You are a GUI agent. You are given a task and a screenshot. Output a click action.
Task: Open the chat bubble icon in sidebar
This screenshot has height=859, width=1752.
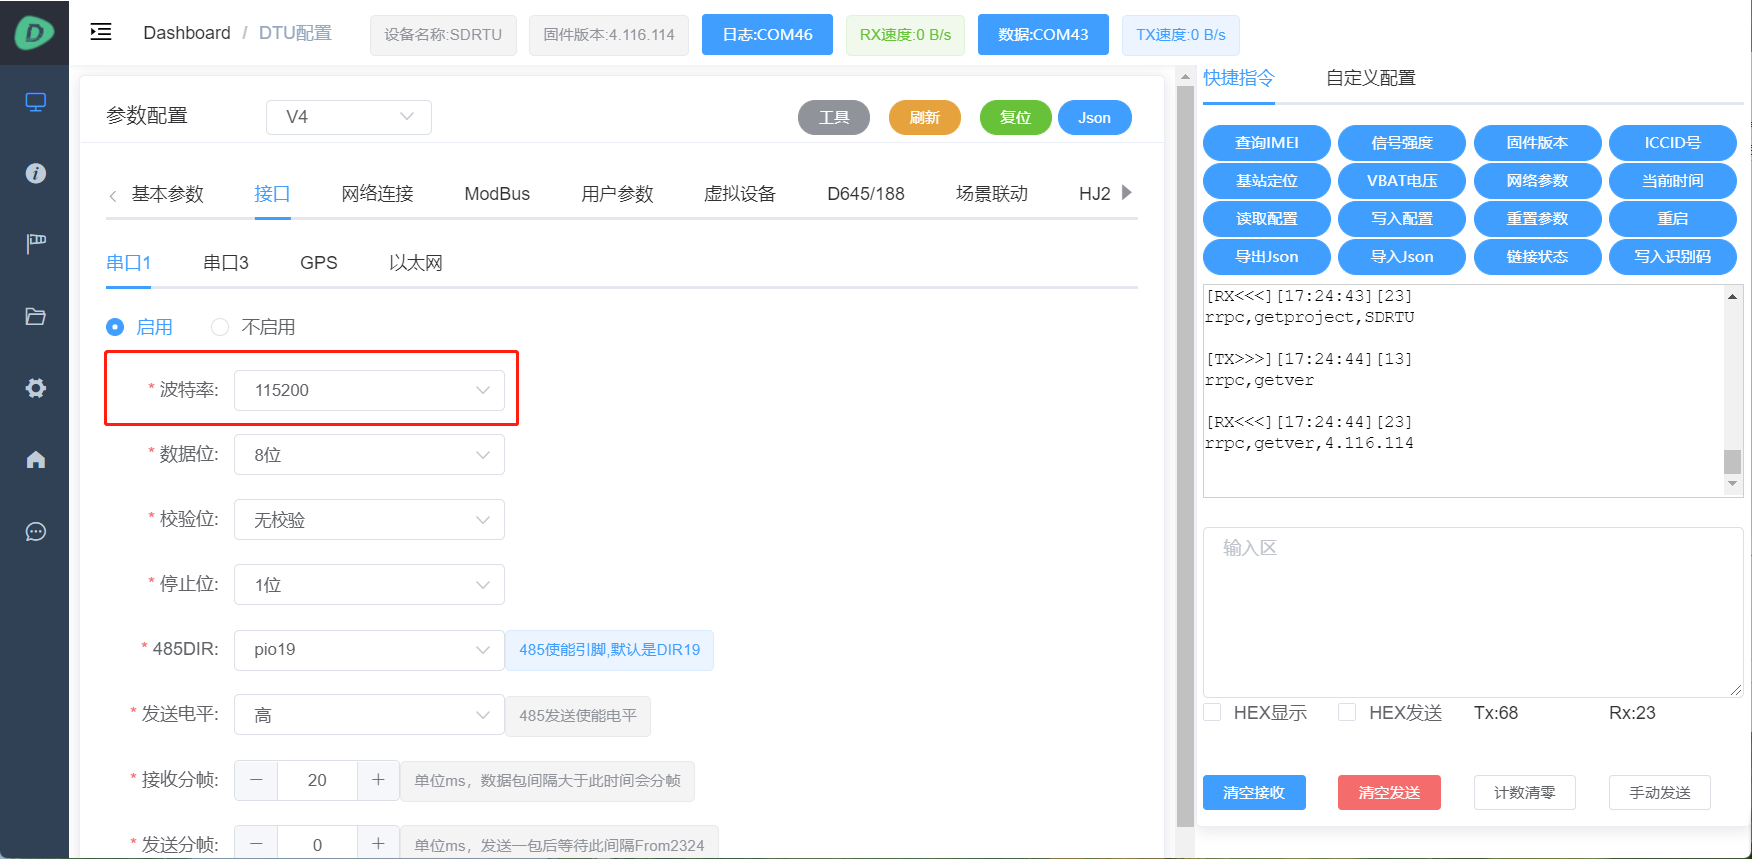[36, 532]
